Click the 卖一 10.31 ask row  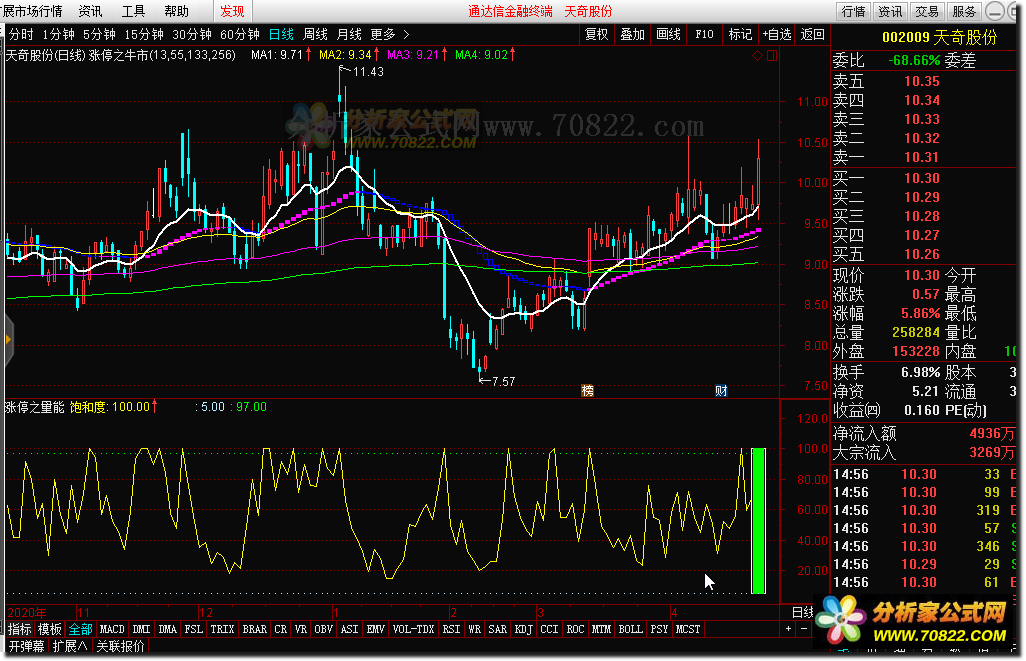coord(925,157)
